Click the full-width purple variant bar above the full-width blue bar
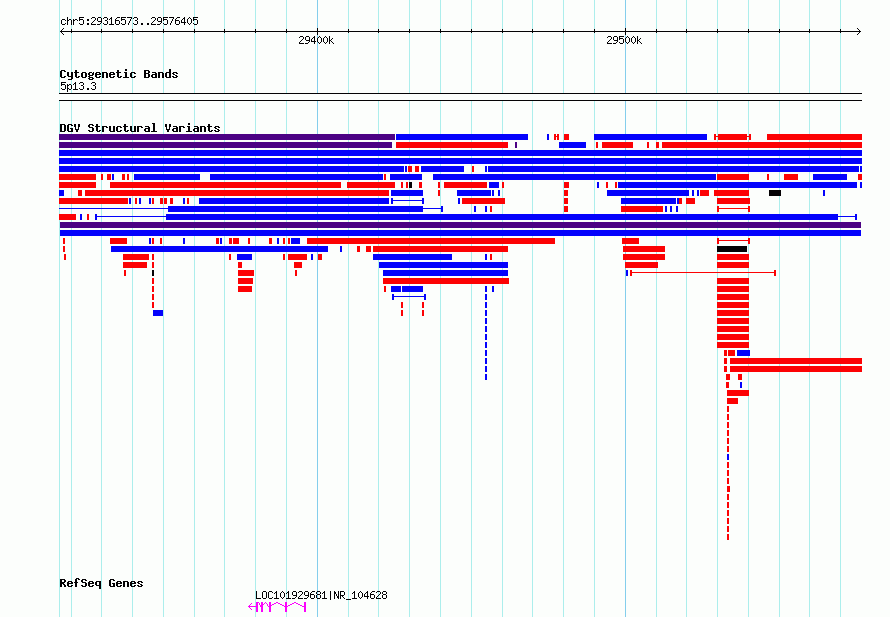The height and width of the screenshot is (617, 890). (x=460, y=225)
